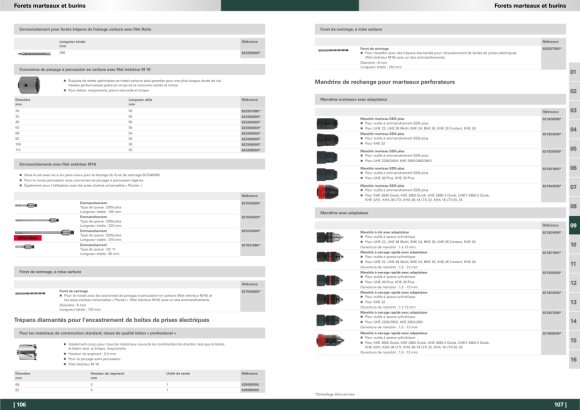Click the keyed chuck with adapter image

[x=330, y=237]
